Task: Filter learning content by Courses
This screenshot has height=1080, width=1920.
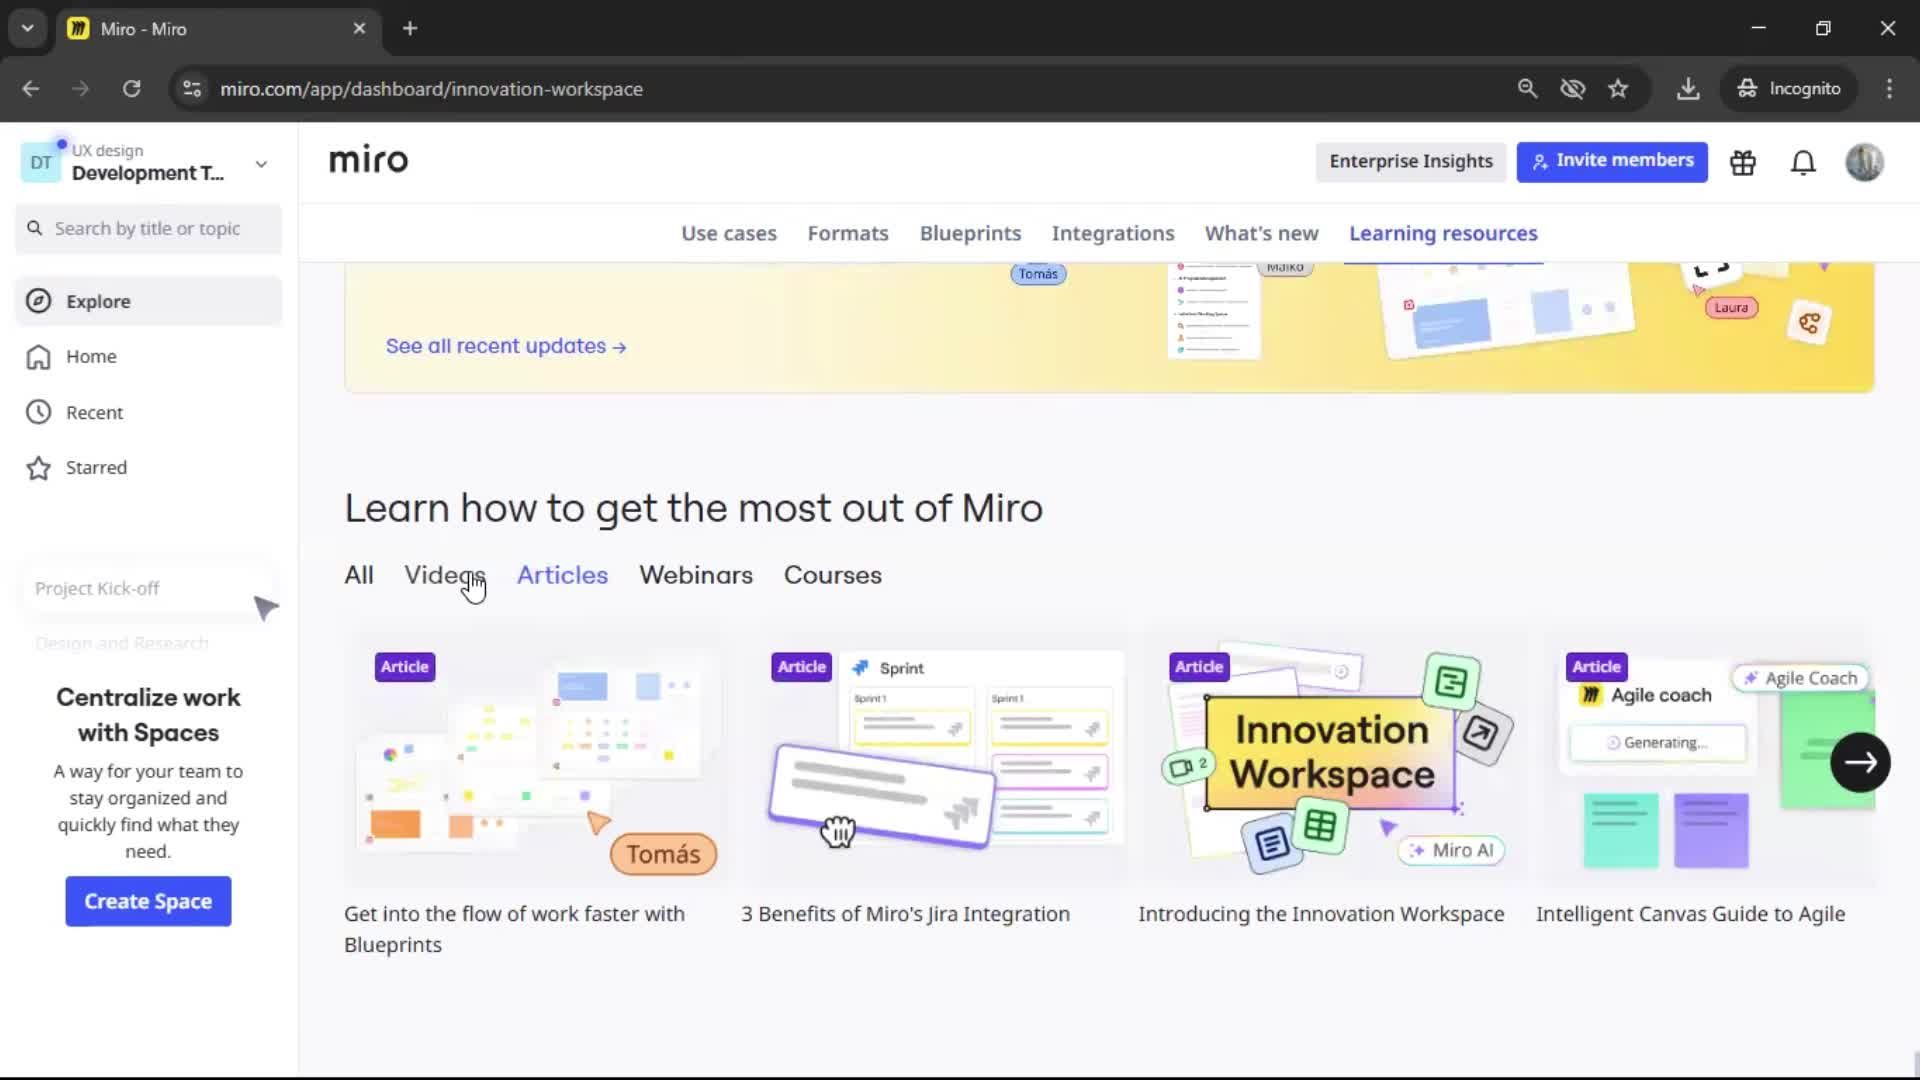Action: pos(832,575)
